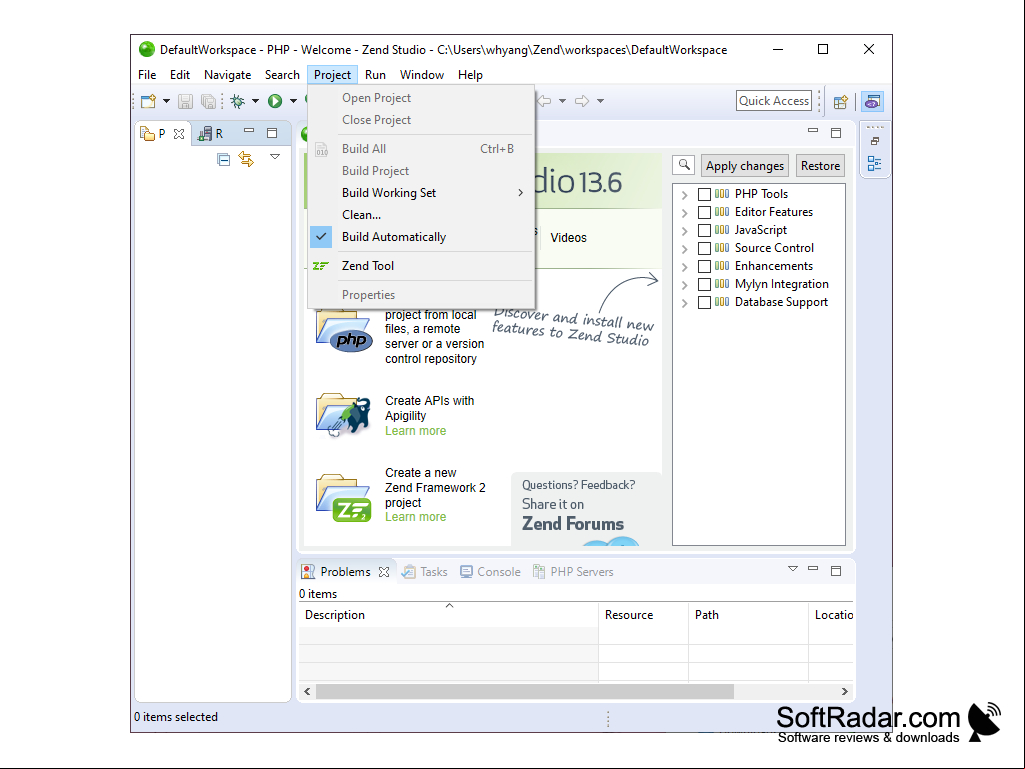The width and height of the screenshot is (1025, 769).
Task: Click Learn more under Apigility
Action: (x=416, y=431)
